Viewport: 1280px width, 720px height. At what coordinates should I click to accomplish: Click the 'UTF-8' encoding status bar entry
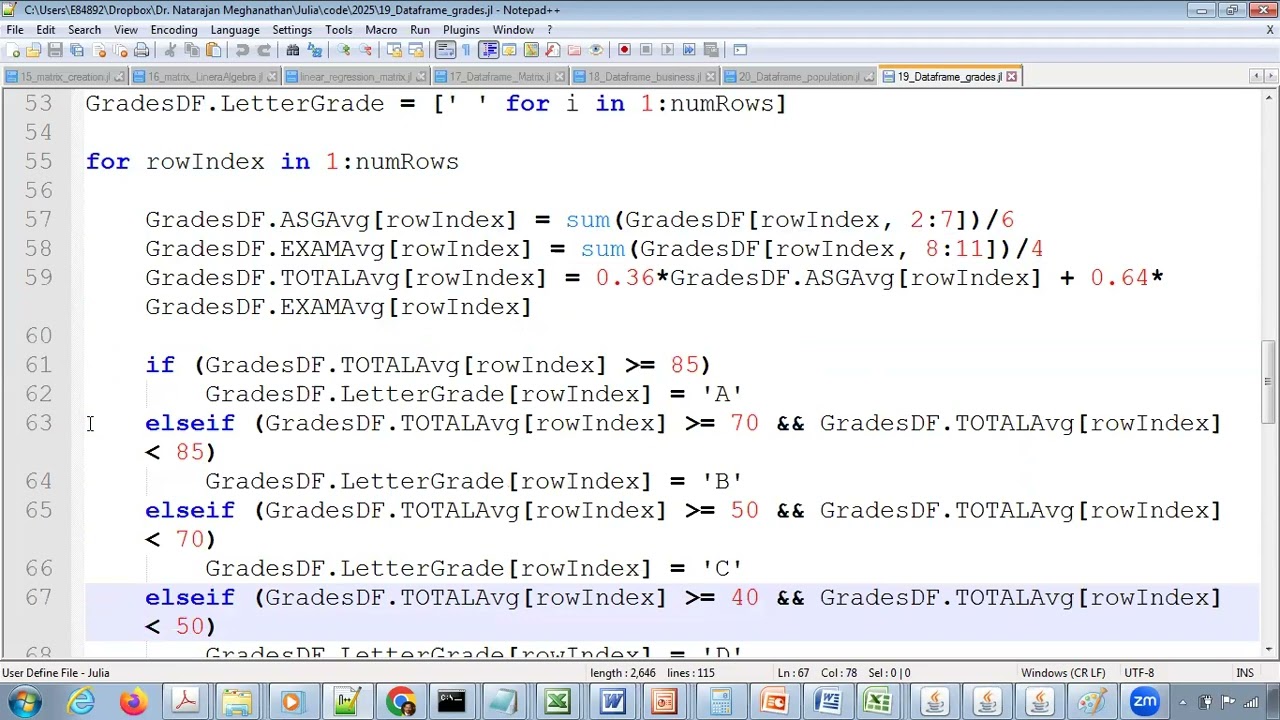click(x=1139, y=673)
